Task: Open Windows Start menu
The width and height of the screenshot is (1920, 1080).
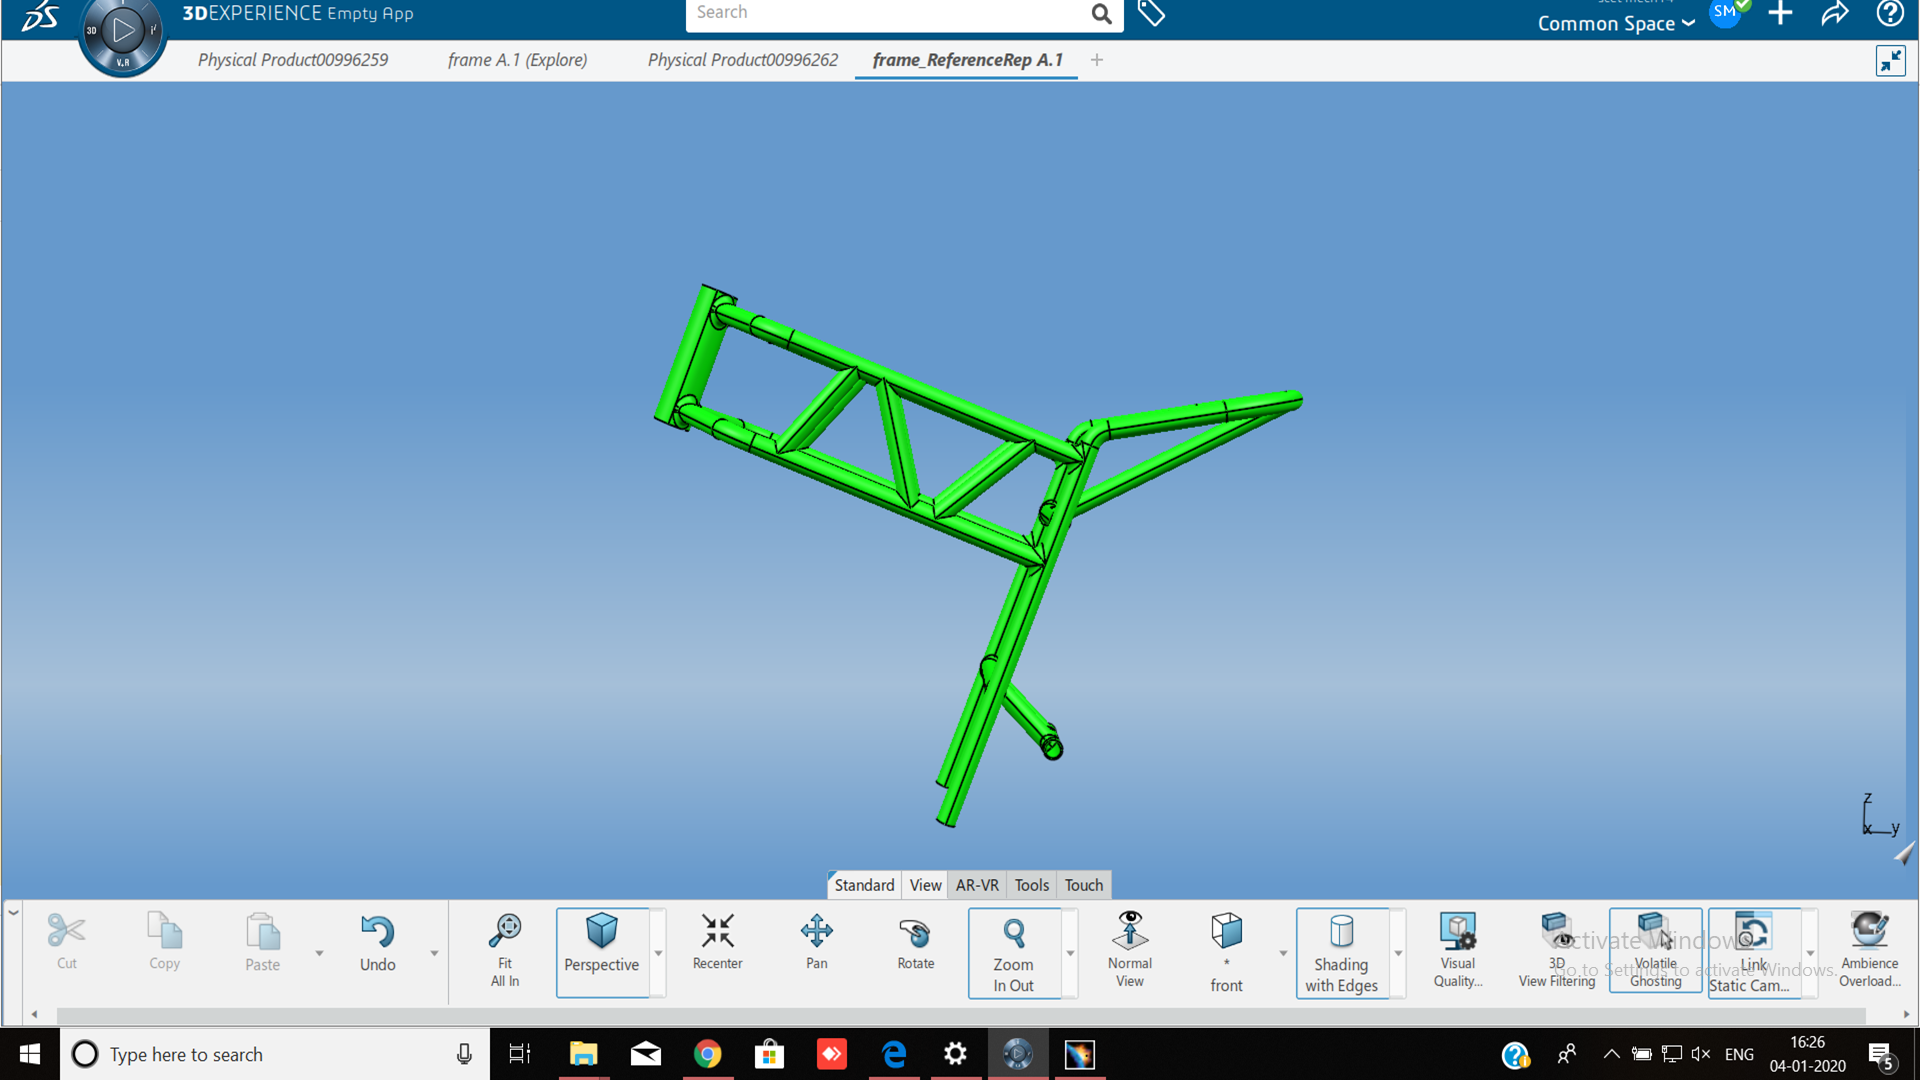Action: click(x=30, y=1054)
